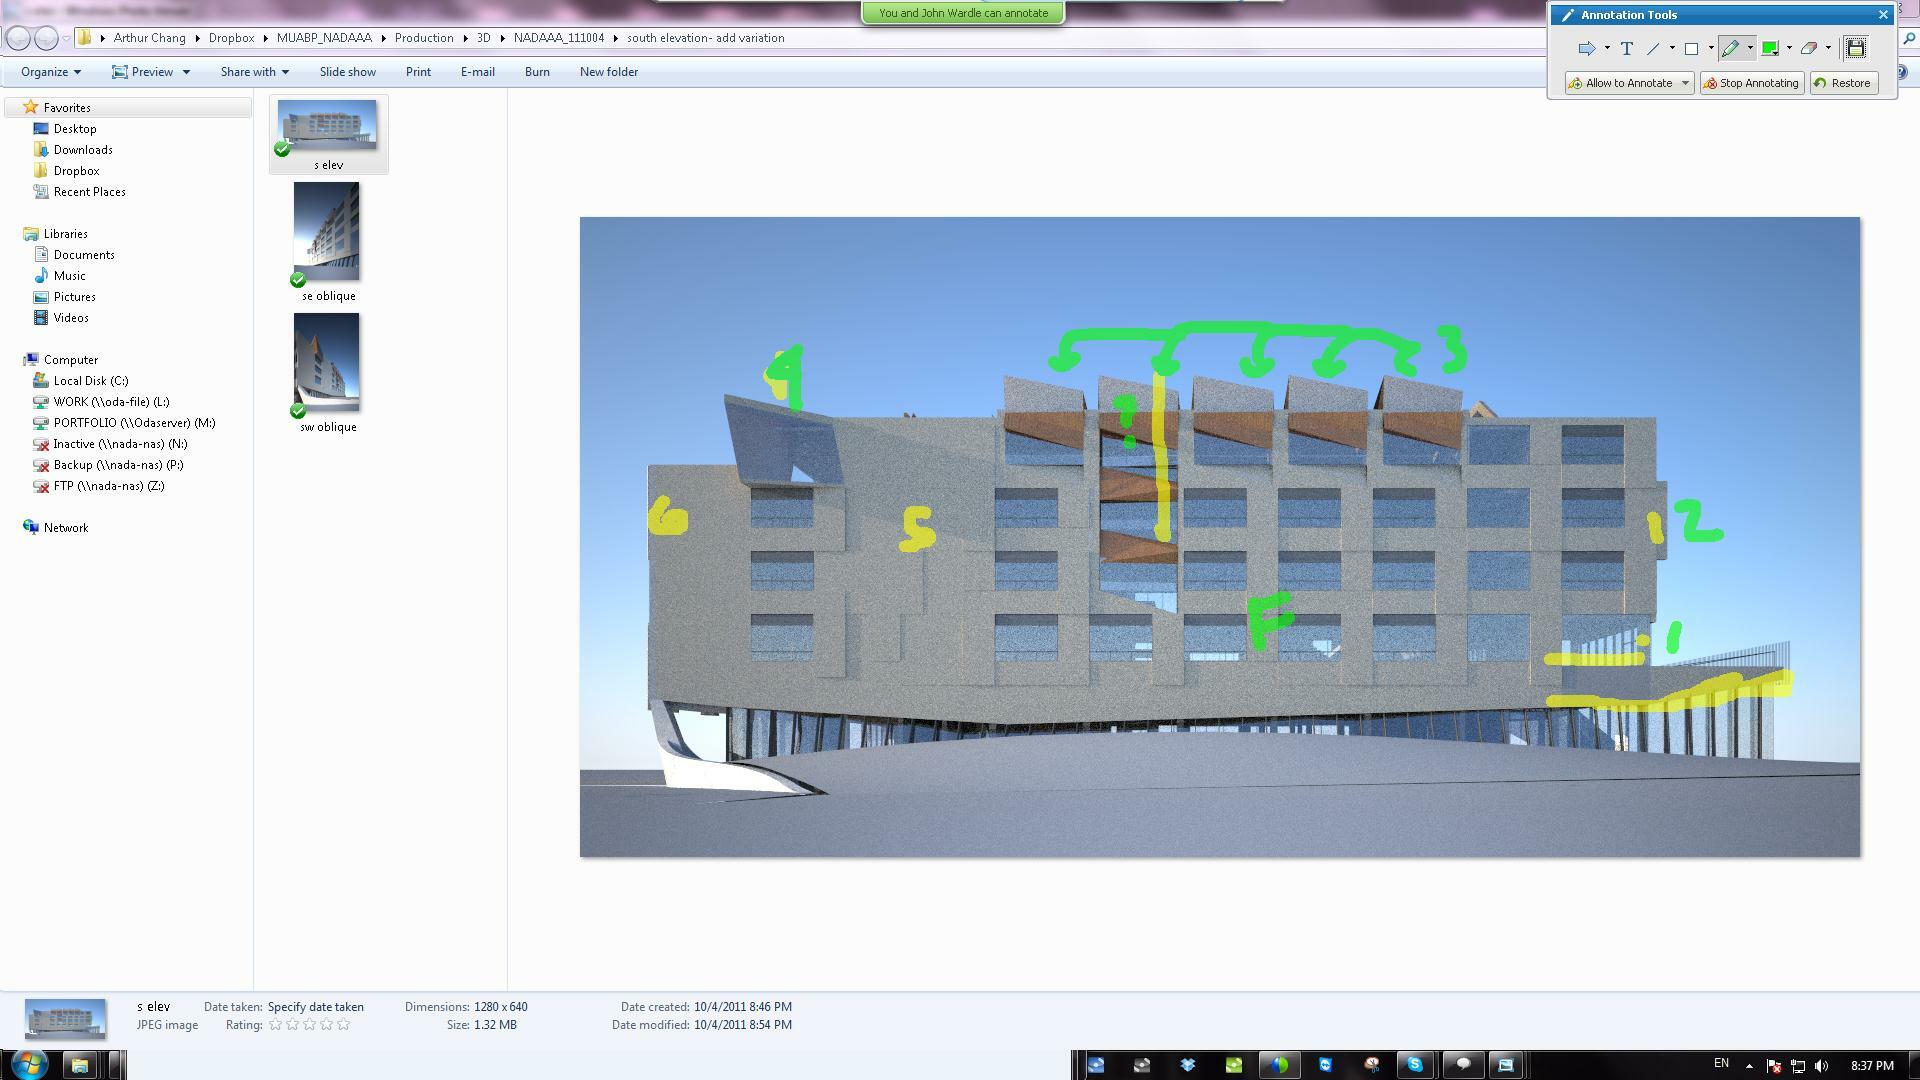Click the Preview toolbar button
Viewport: 1920px width, 1080px height.
(143, 72)
